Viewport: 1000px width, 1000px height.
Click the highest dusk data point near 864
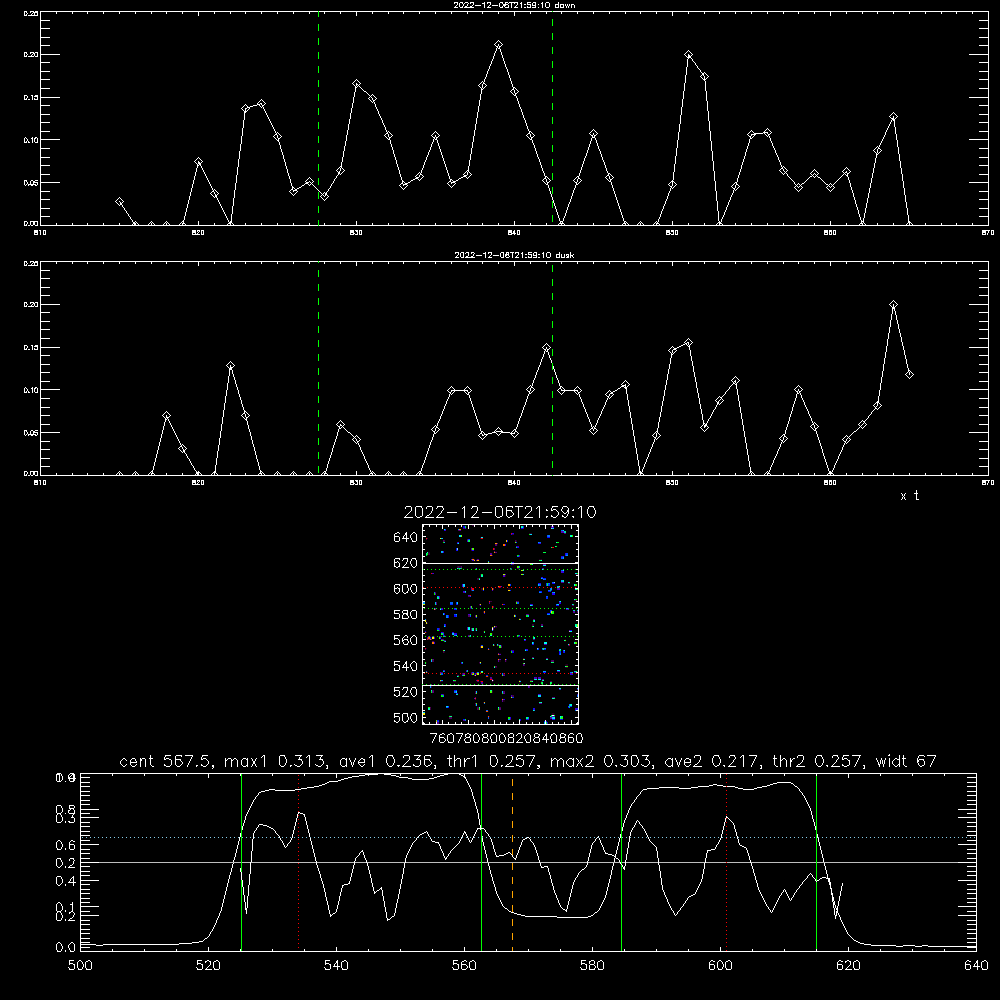pos(893,305)
